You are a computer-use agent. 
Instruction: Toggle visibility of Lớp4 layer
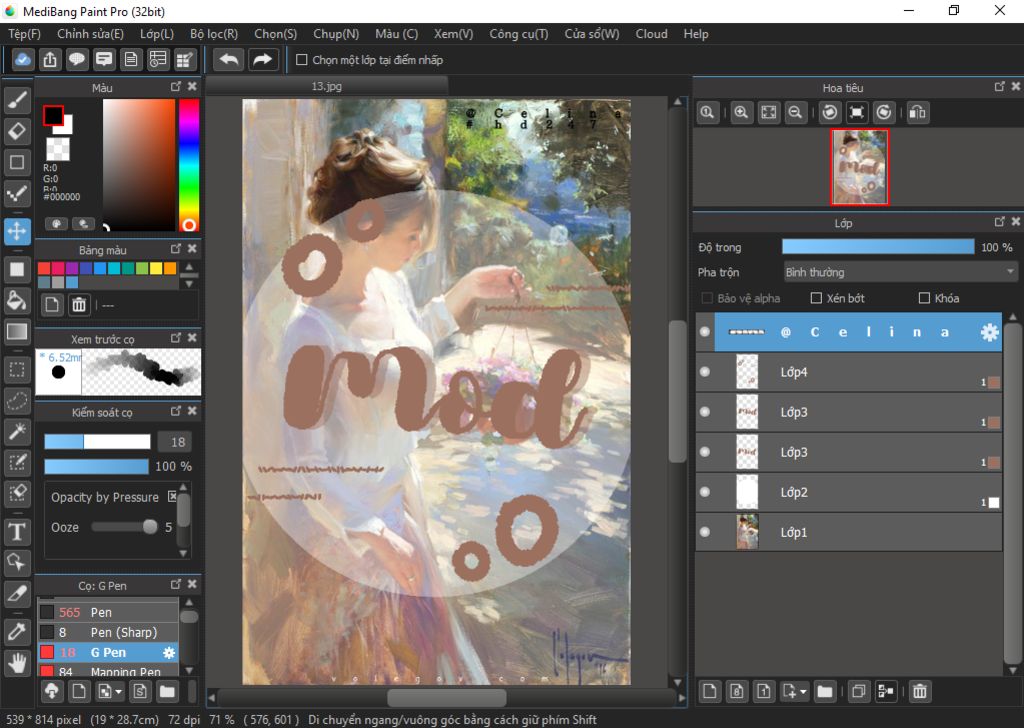(x=705, y=372)
